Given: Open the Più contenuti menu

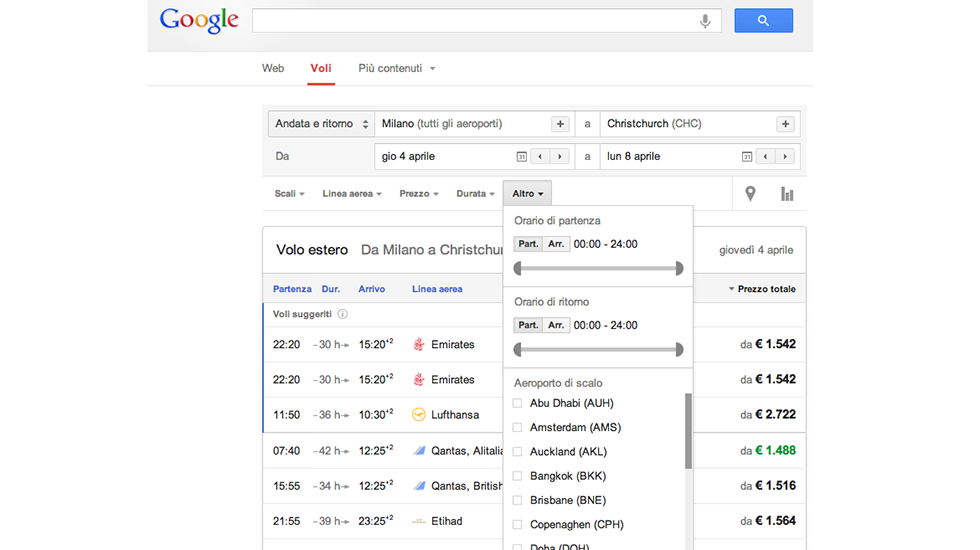Looking at the screenshot, I should [397, 69].
